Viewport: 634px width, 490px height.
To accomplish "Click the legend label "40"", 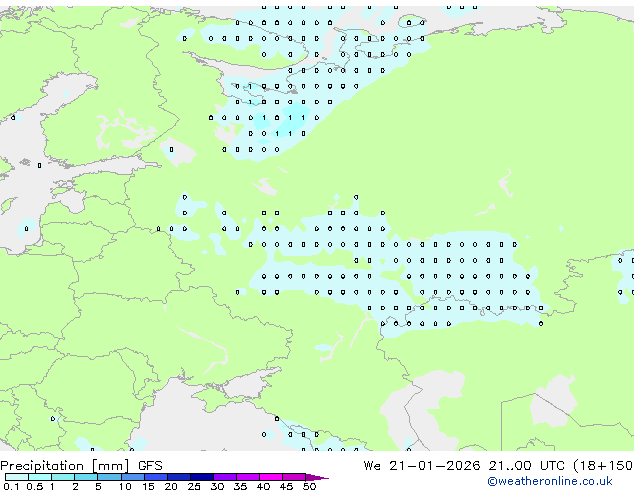I will 263,486.
